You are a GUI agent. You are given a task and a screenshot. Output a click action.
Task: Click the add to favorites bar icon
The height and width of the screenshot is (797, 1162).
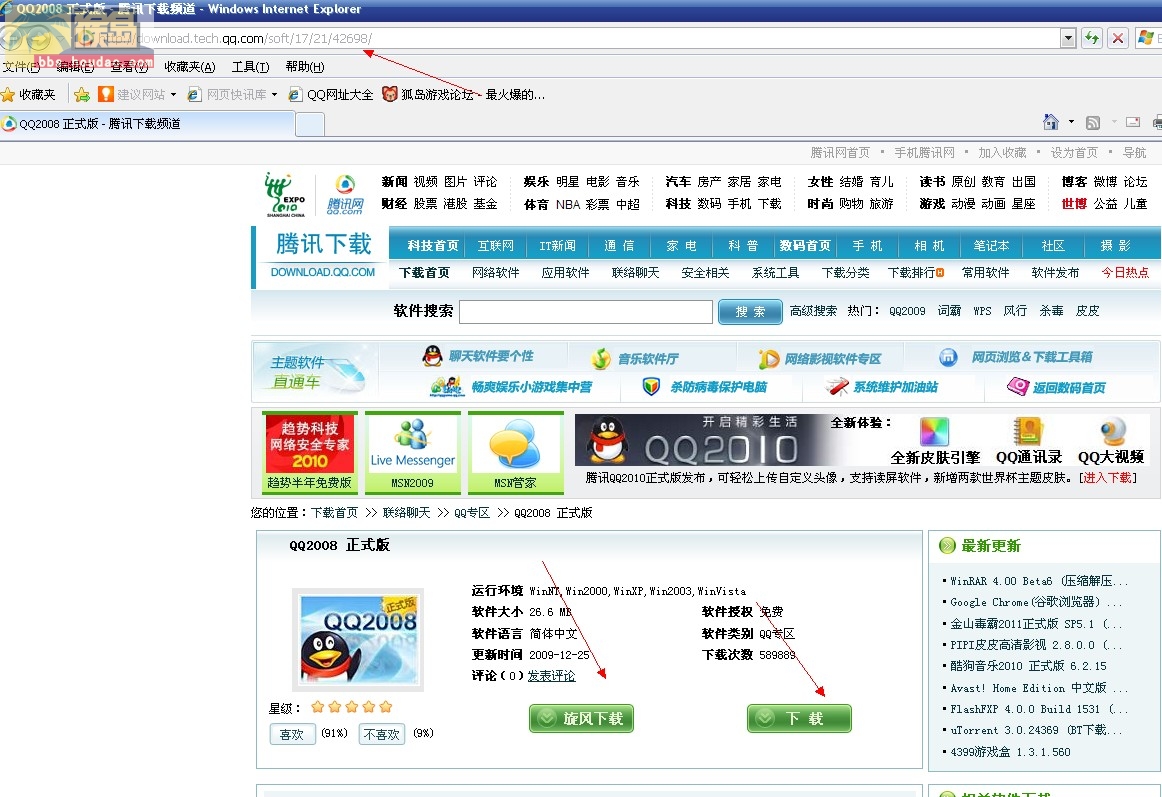coord(82,94)
